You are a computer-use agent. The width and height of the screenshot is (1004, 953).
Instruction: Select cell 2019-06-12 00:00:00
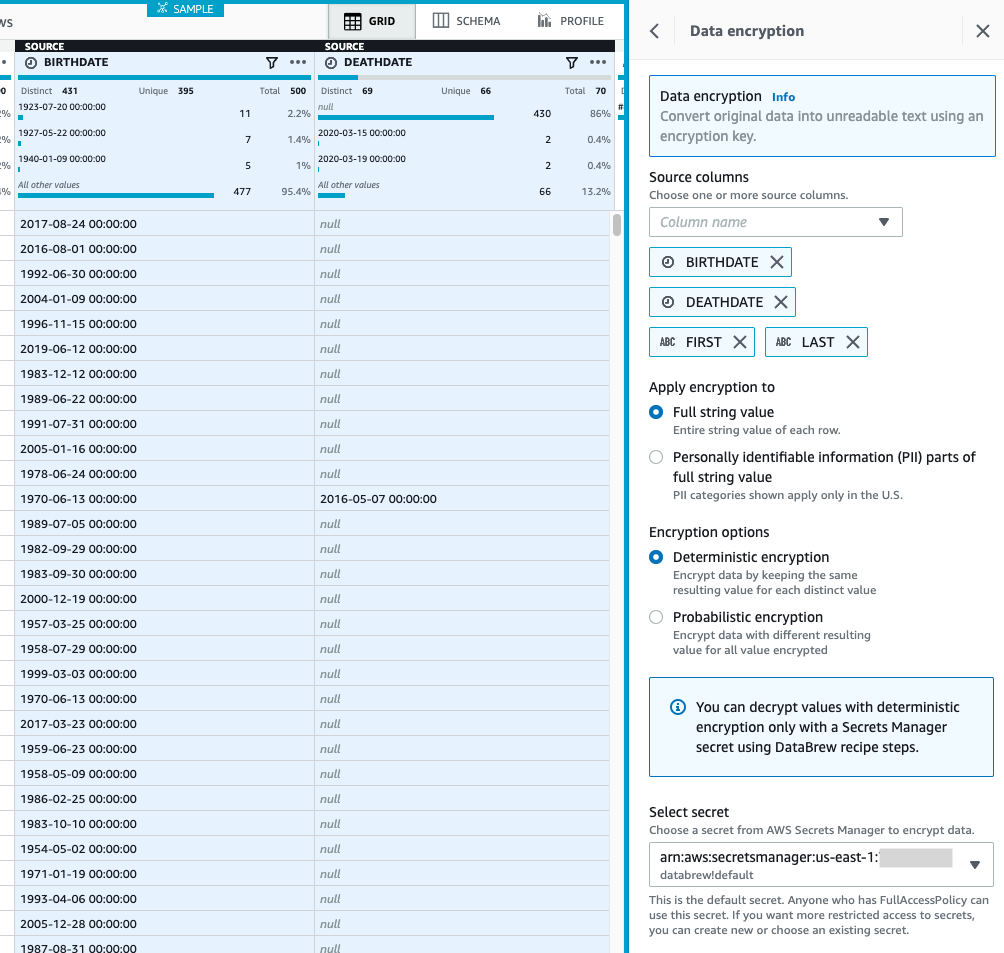point(164,349)
